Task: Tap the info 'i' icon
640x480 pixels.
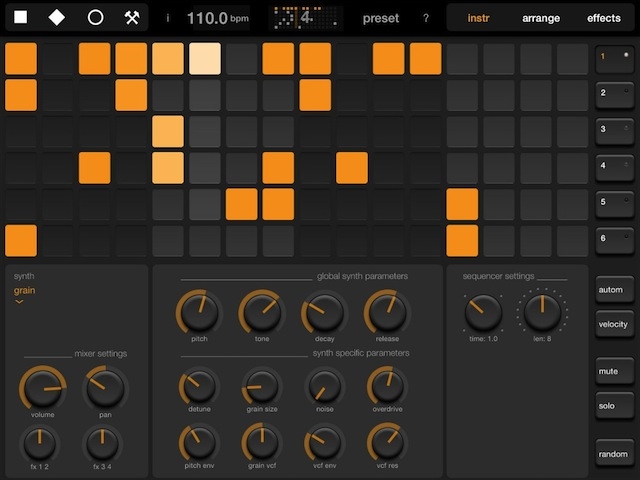Action: click(x=167, y=18)
